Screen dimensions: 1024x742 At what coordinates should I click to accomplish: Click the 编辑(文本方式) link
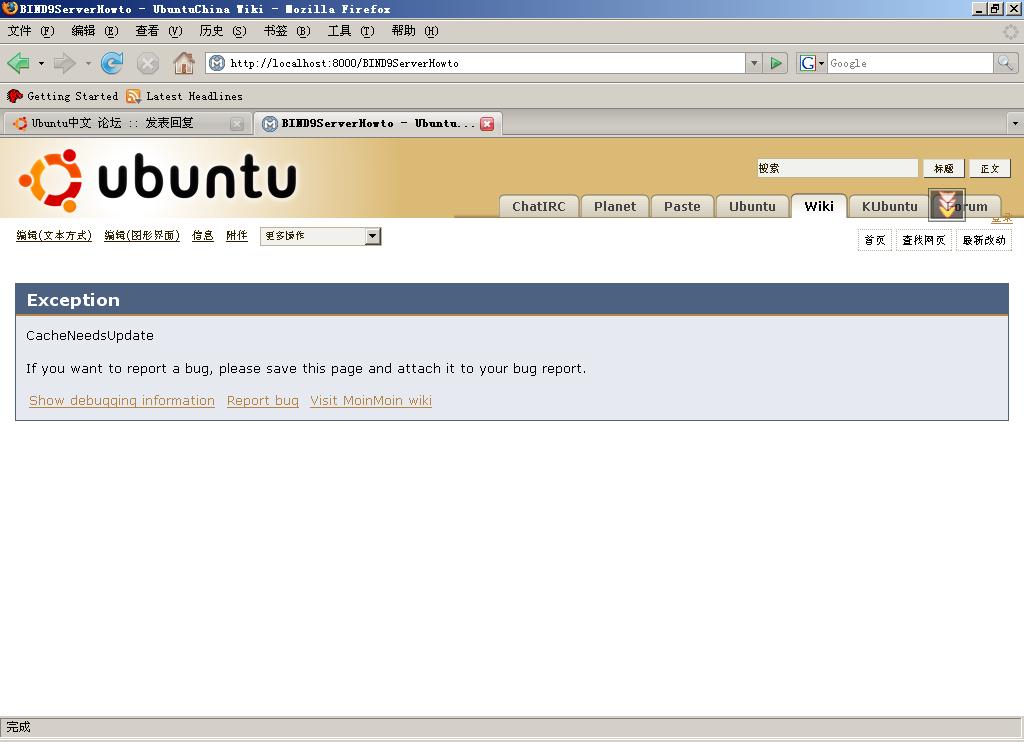(x=54, y=236)
